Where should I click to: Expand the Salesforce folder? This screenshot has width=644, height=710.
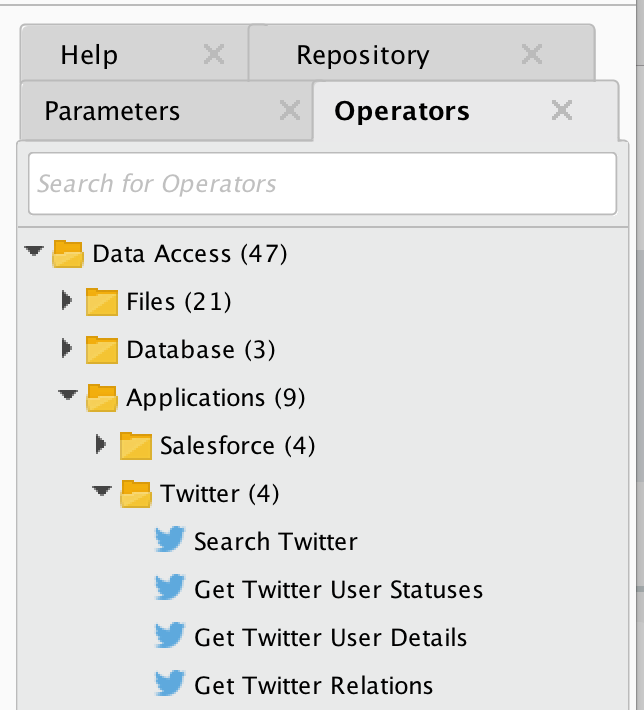(101, 444)
